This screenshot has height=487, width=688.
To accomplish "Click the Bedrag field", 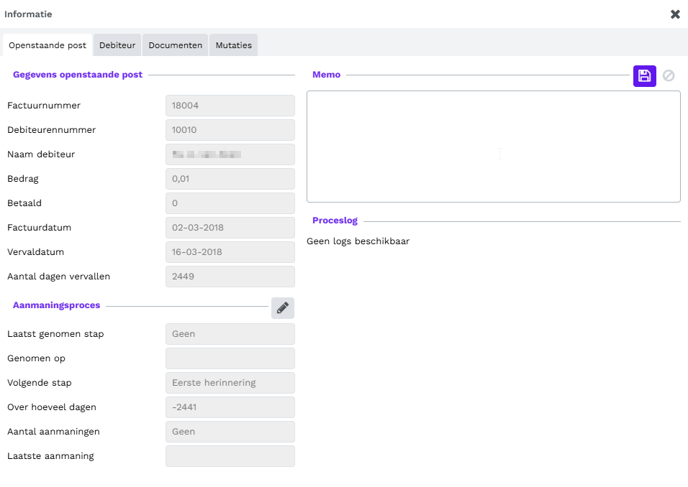I will coord(229,179).
